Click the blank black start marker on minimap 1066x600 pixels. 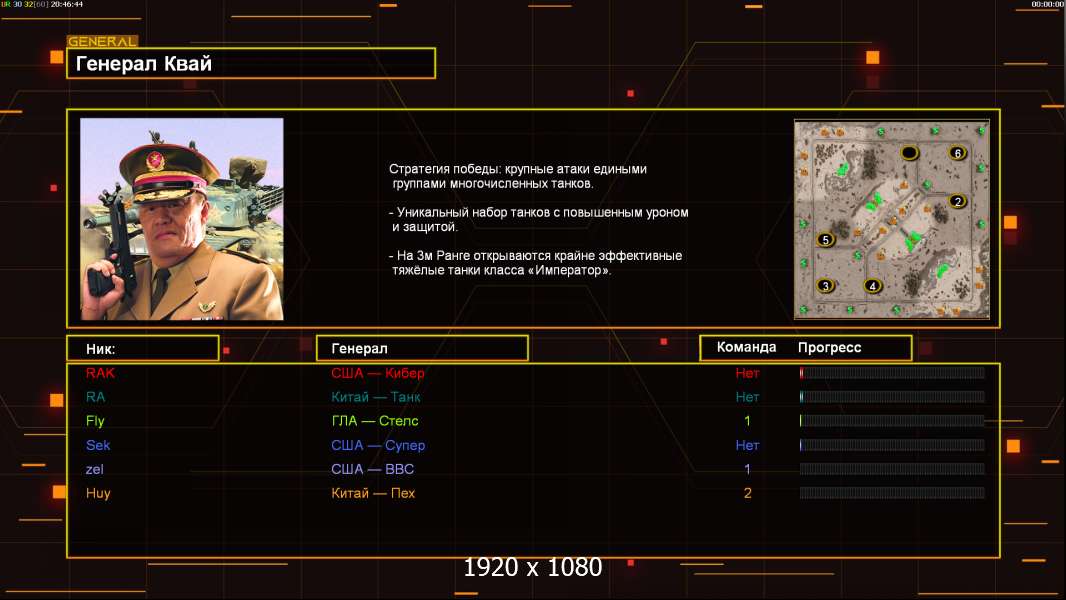pos(910,152)
